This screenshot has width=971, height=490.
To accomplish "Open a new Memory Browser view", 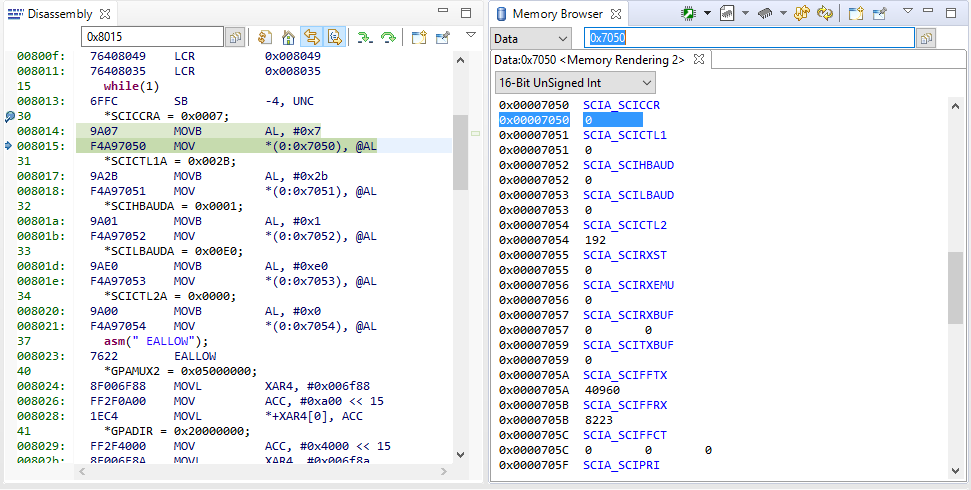I will (x=856, y=14).
